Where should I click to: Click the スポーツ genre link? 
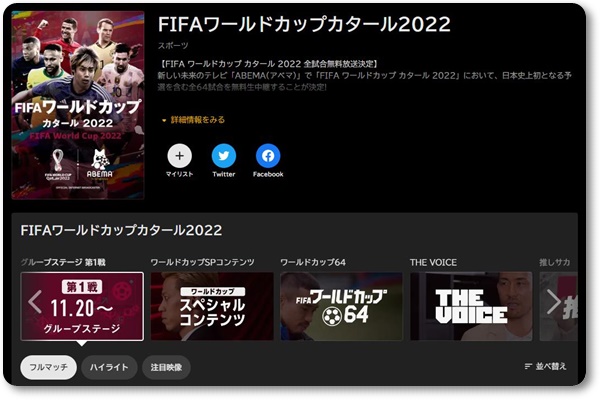173,46
